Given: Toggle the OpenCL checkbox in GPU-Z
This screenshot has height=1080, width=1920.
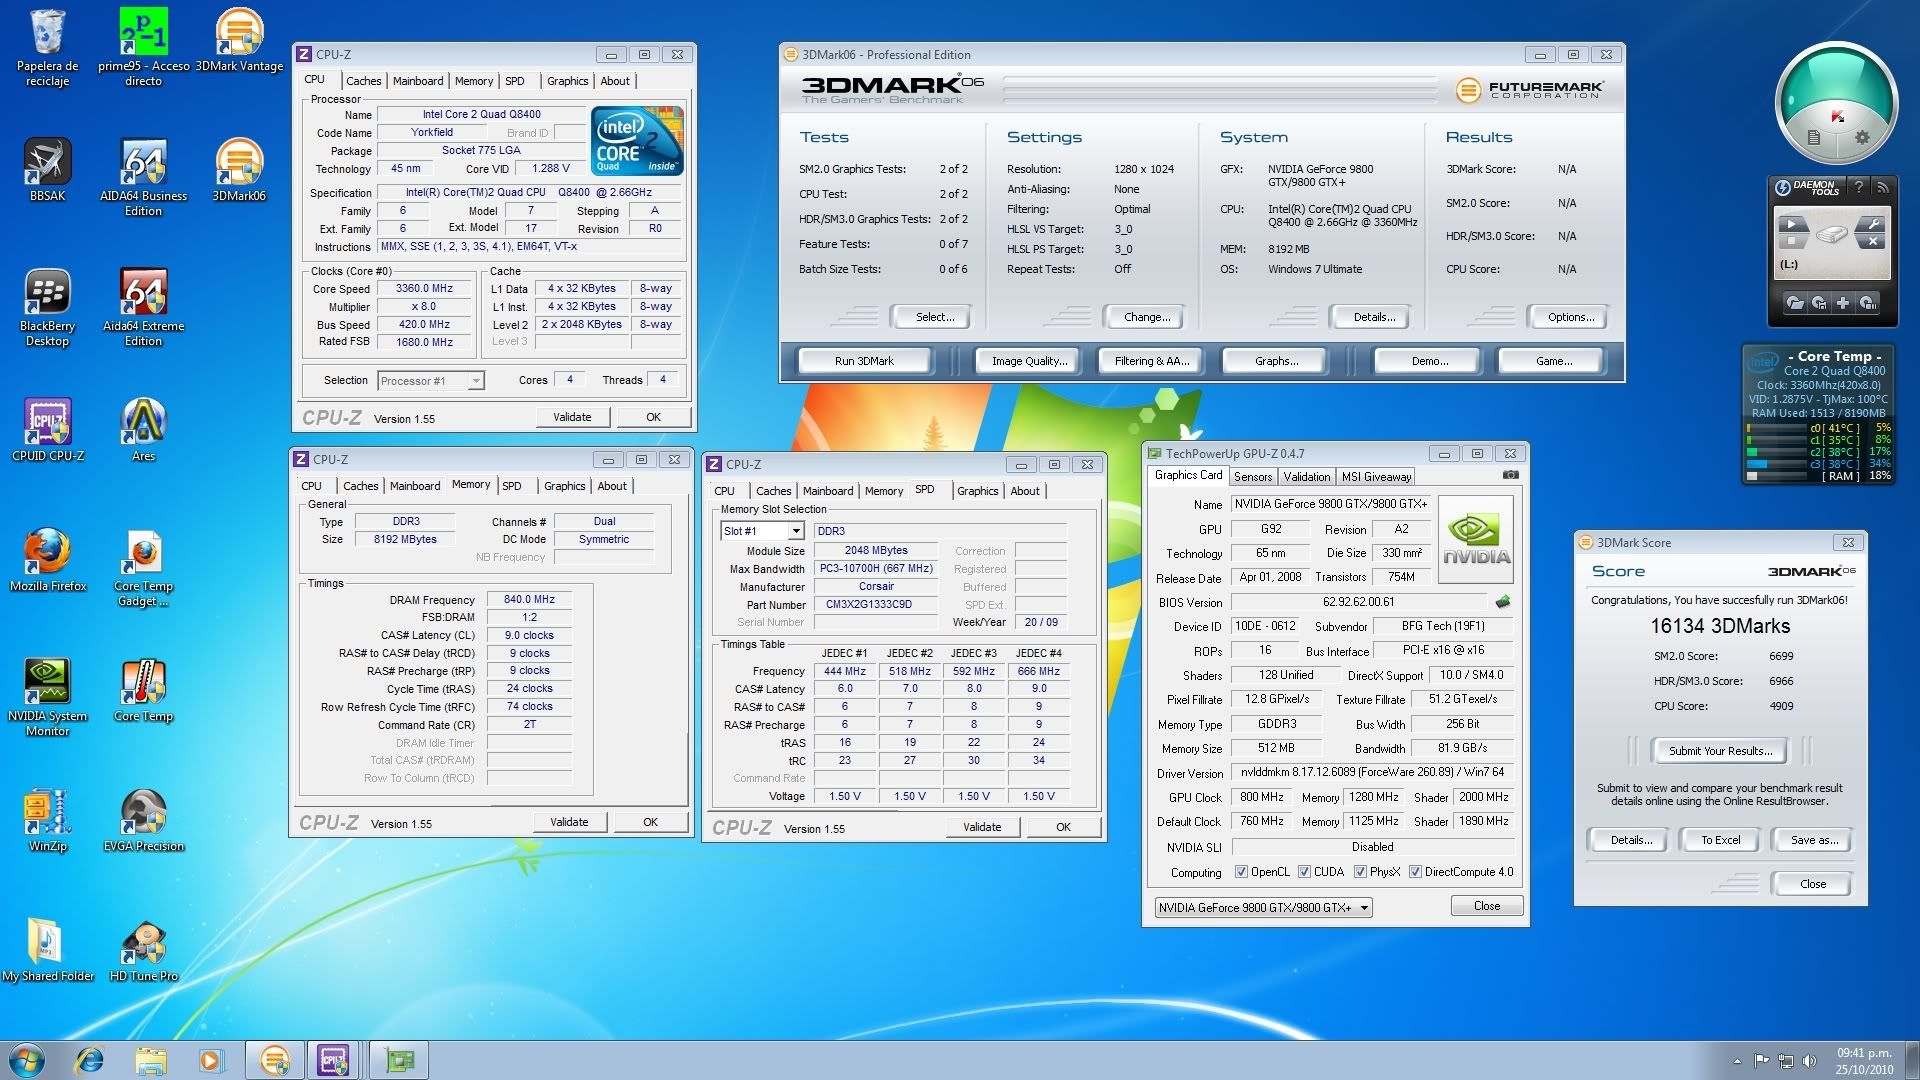Looking at the screenshot, I should click(1241, 872).
